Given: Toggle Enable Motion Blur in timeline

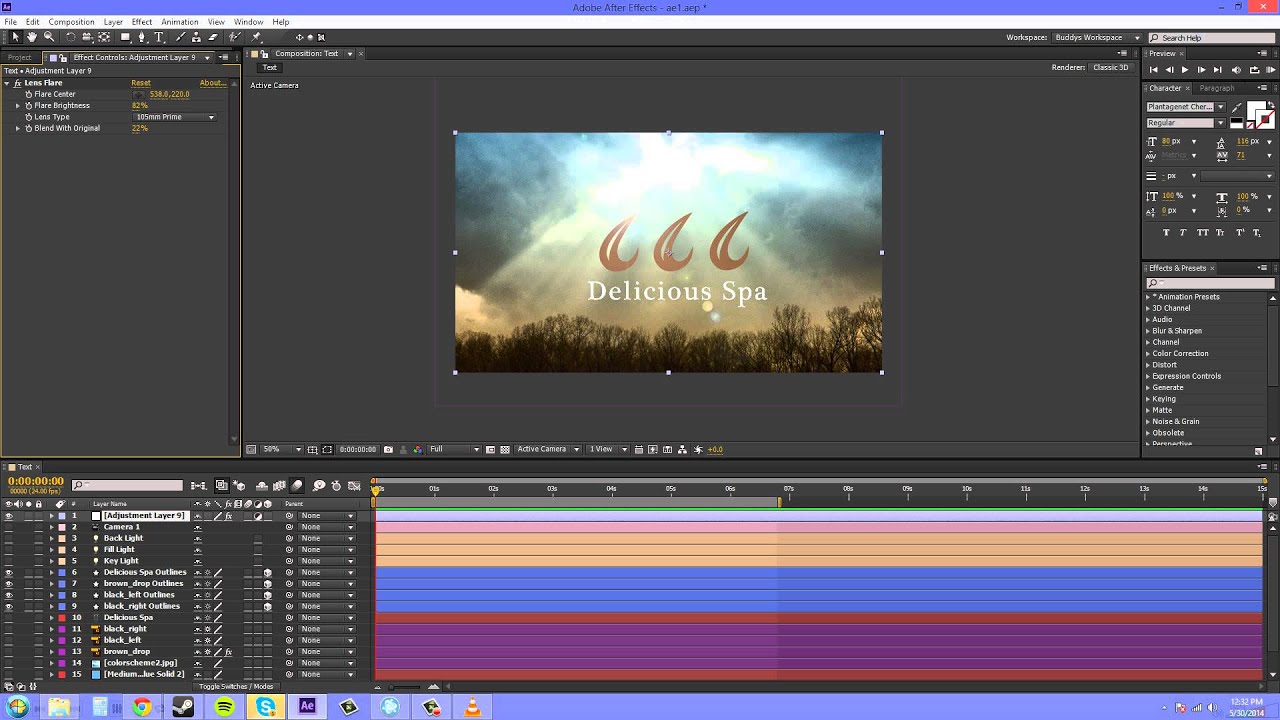Looking at the screenshot, I should click(x=296, y=486).
